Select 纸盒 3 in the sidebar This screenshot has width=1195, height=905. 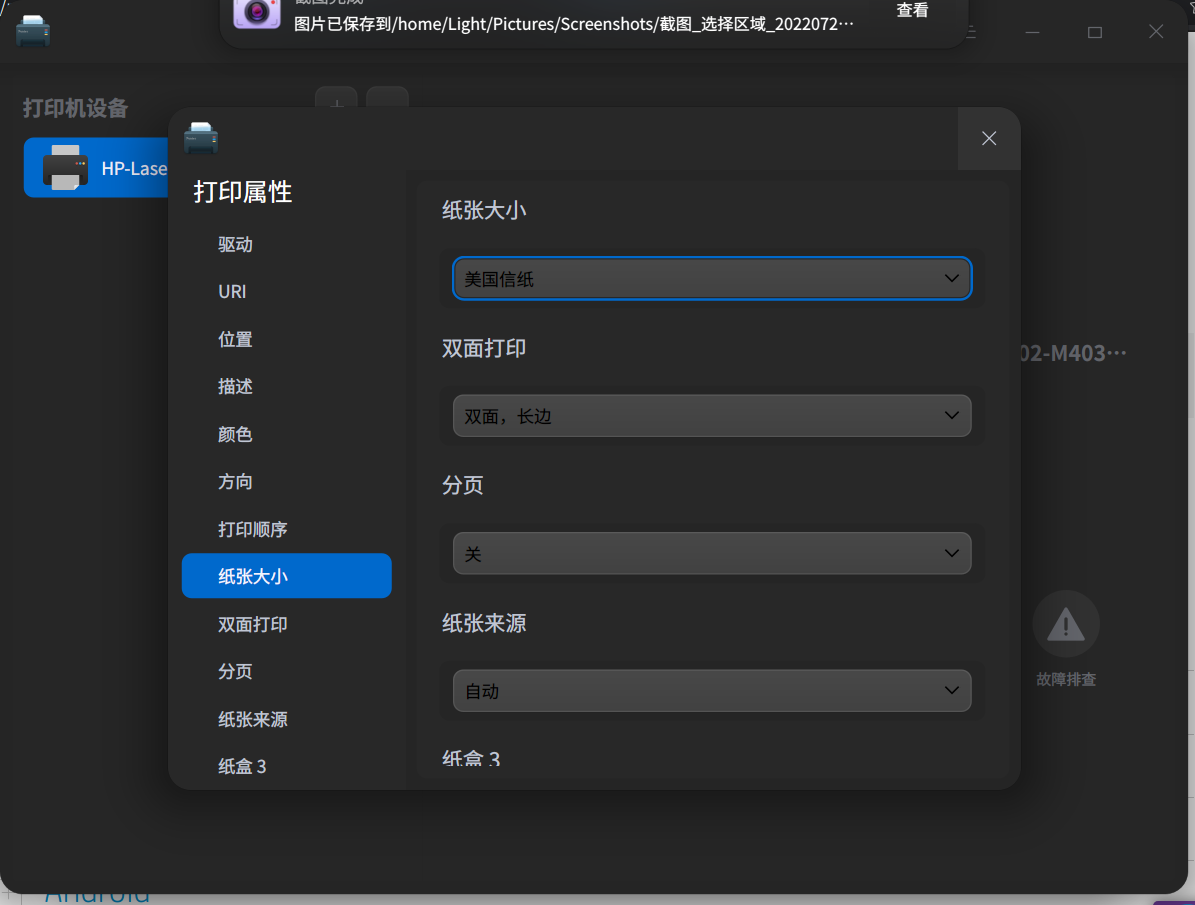(241, 766)
